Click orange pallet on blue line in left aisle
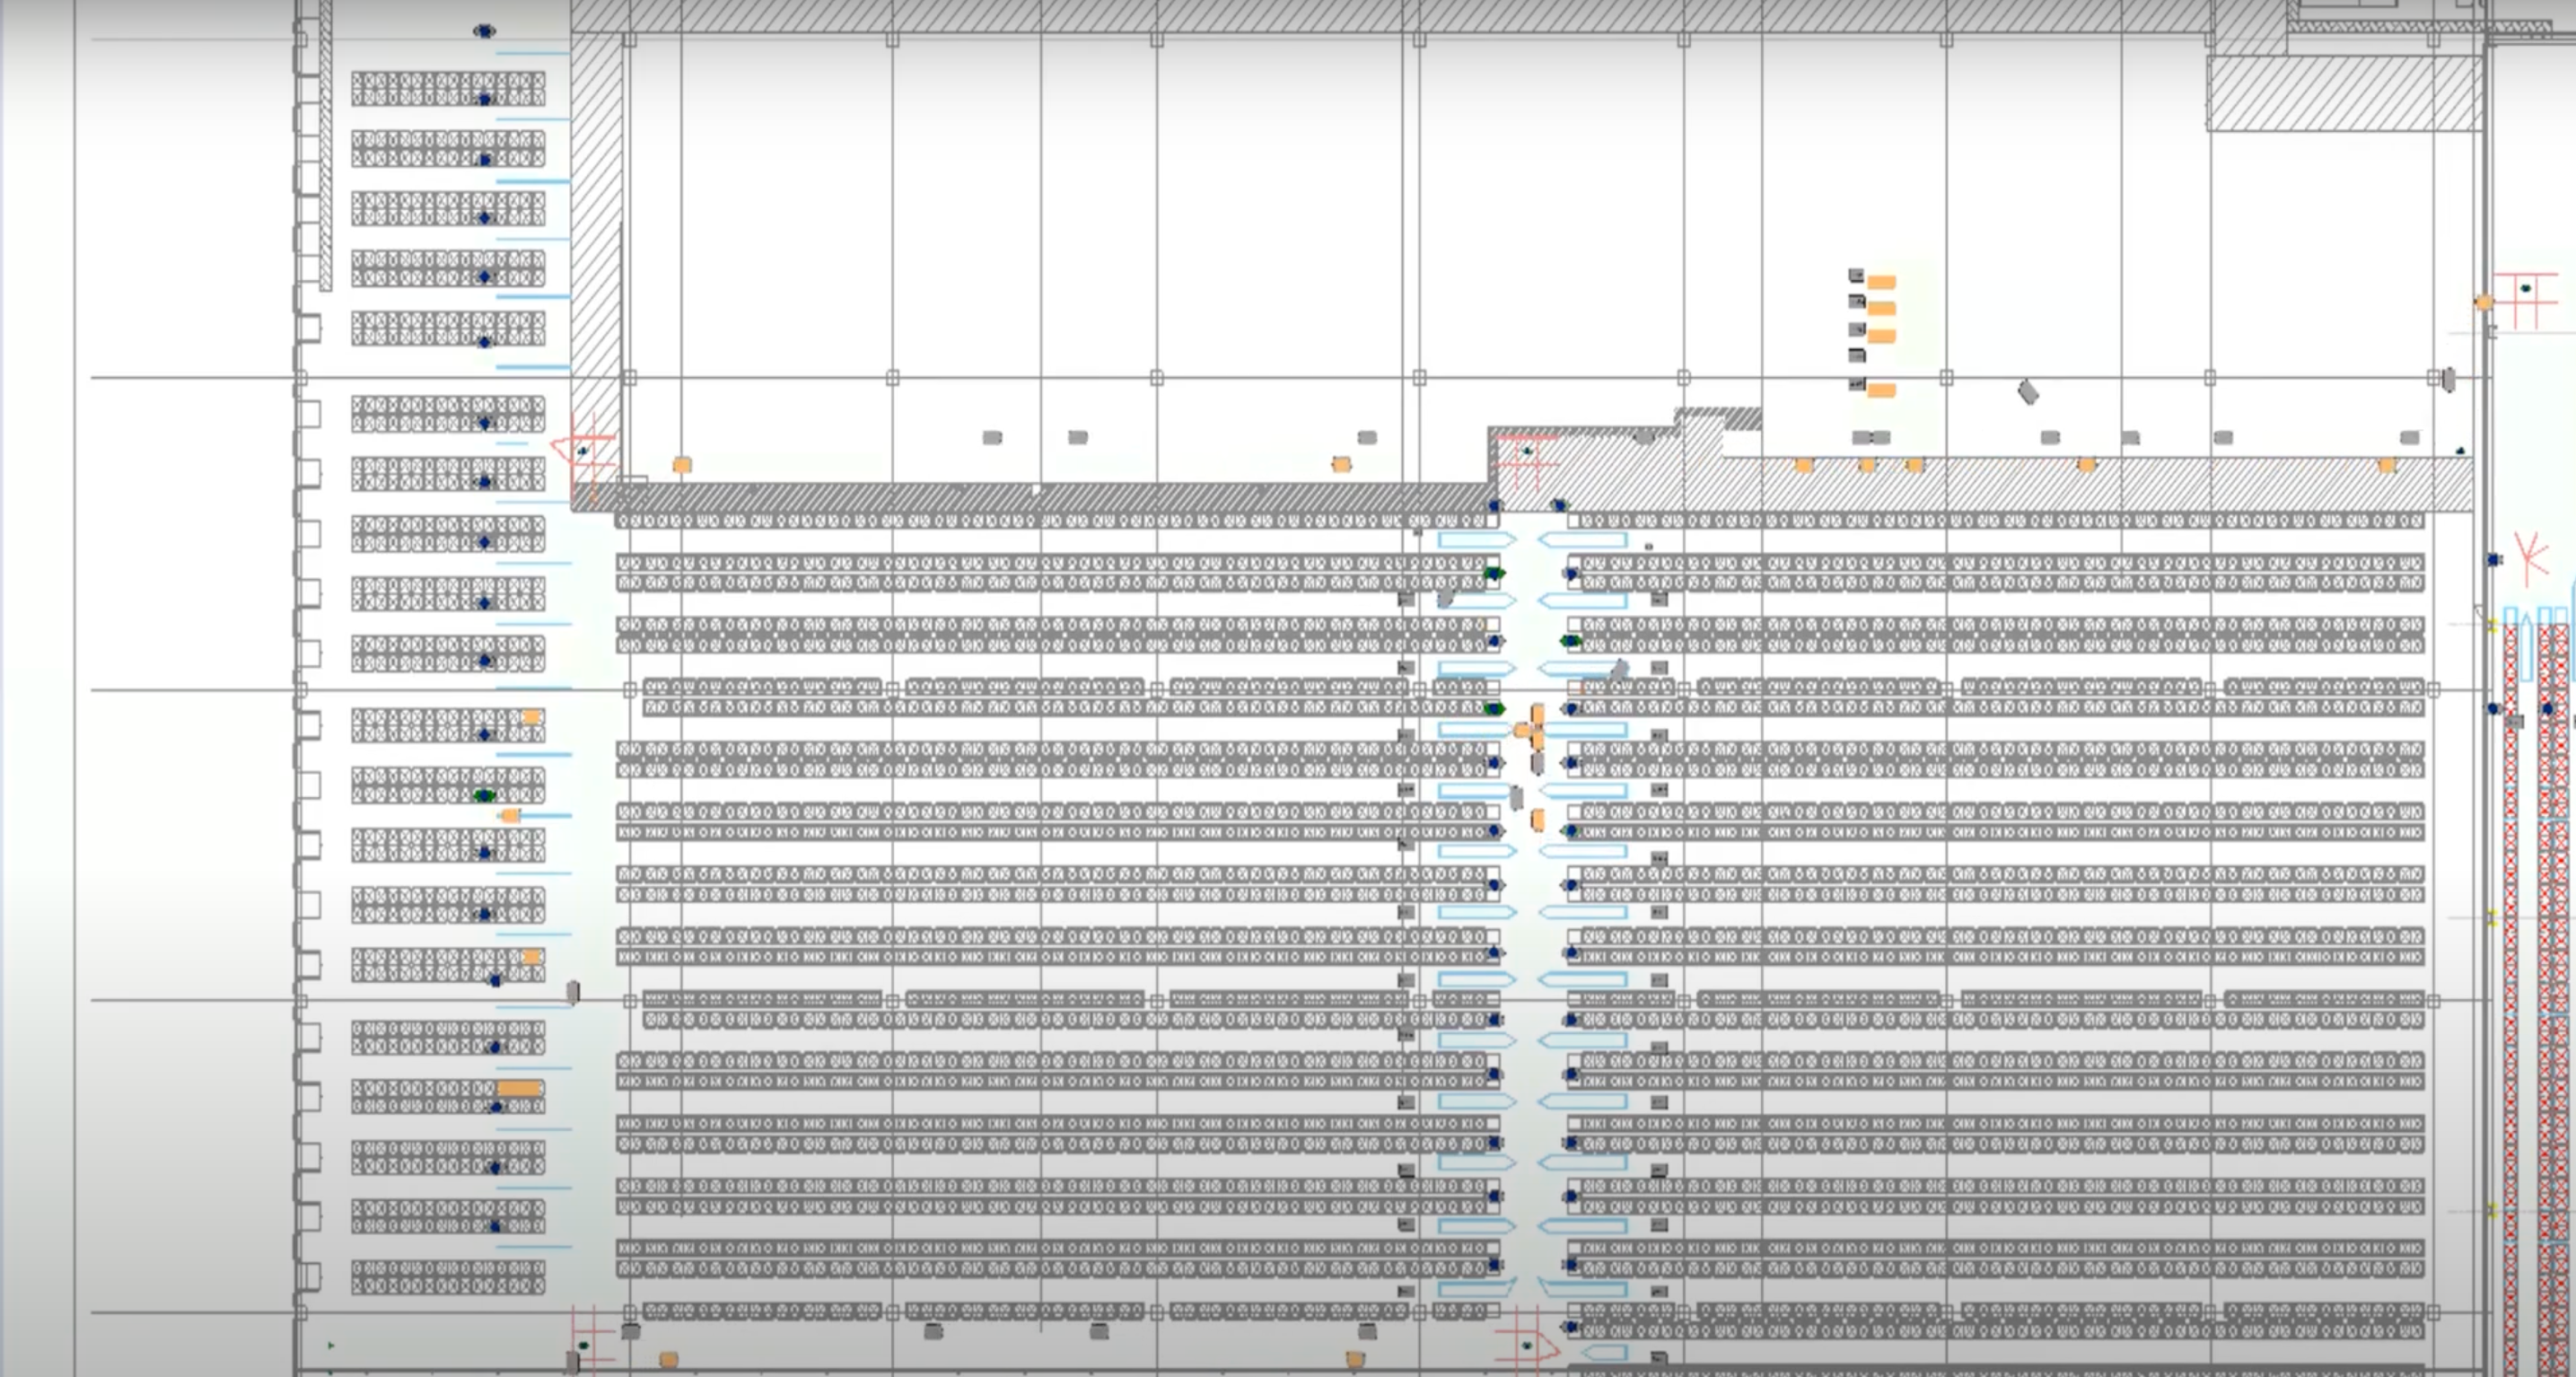Screen dimensions: 2576x1377 (511, 816)
